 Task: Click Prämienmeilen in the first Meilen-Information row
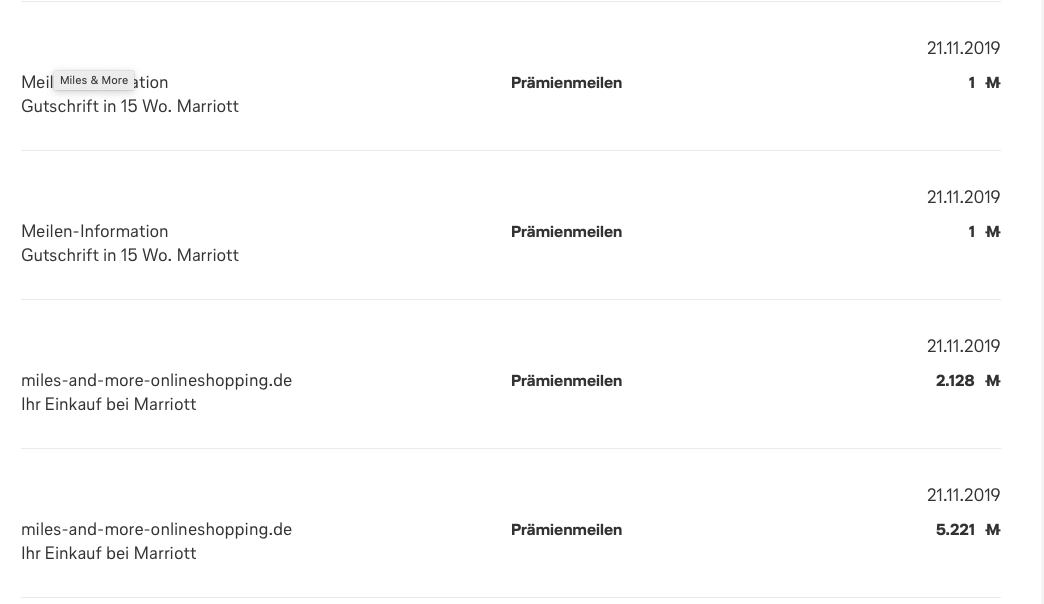click(566, 83)
